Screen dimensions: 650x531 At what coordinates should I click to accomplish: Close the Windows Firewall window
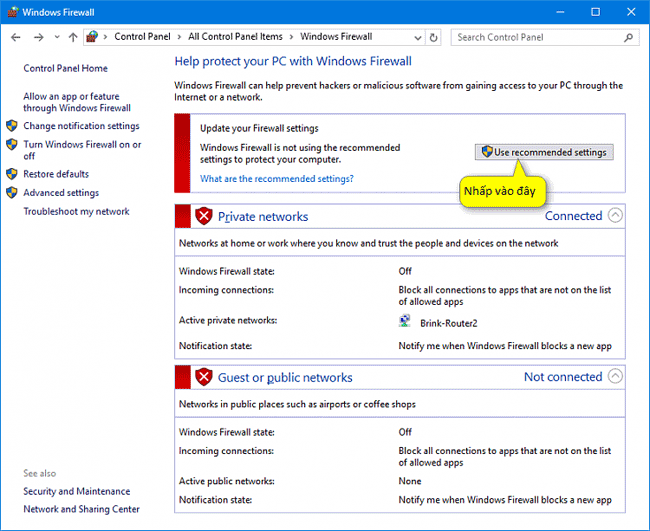pyautogui.click(x=631, y=12)
